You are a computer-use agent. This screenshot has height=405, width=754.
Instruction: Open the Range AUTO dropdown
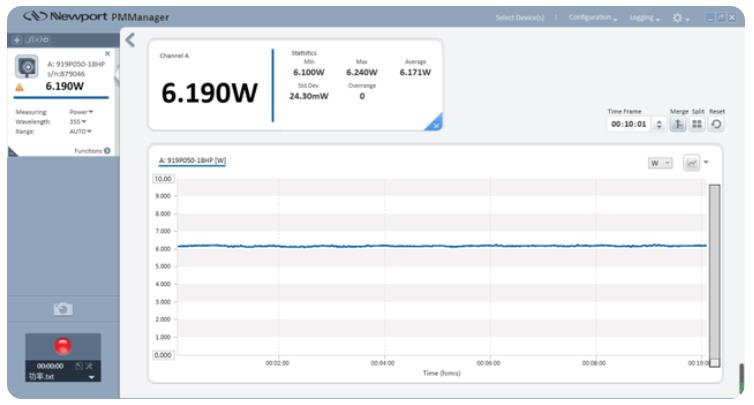click(78, 130)
